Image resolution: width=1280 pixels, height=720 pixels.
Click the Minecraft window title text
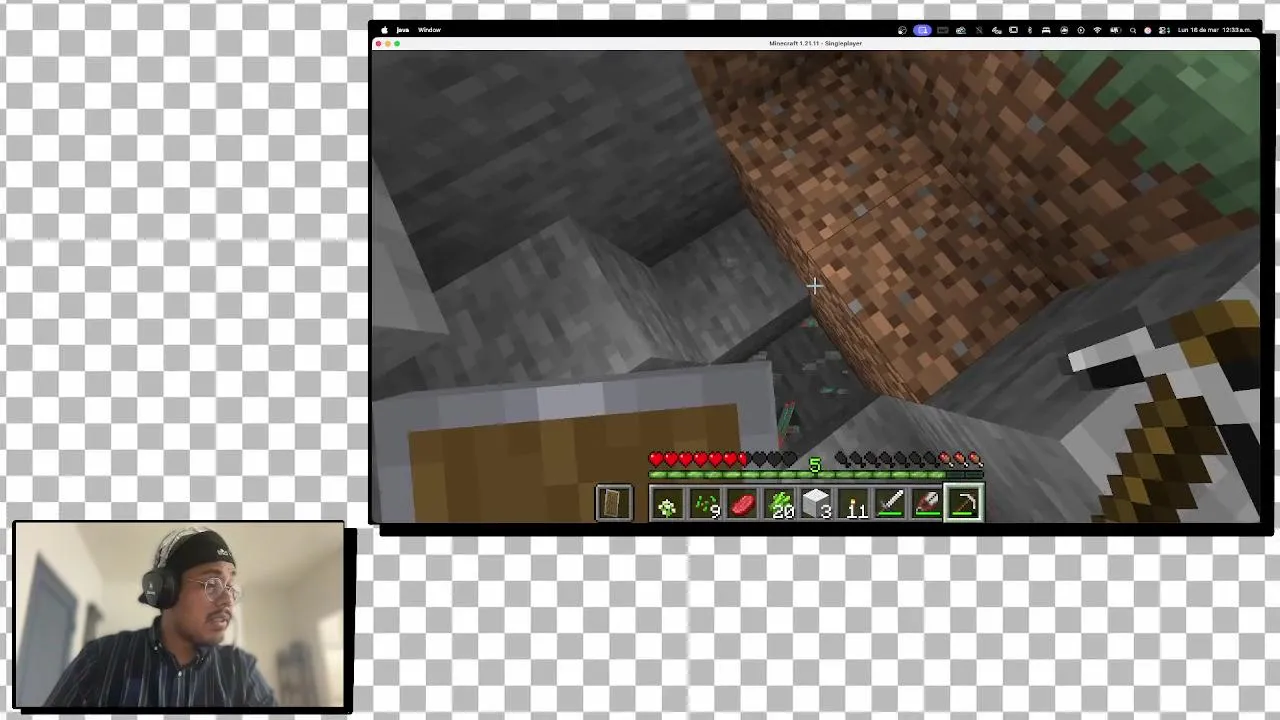point(815,44)
